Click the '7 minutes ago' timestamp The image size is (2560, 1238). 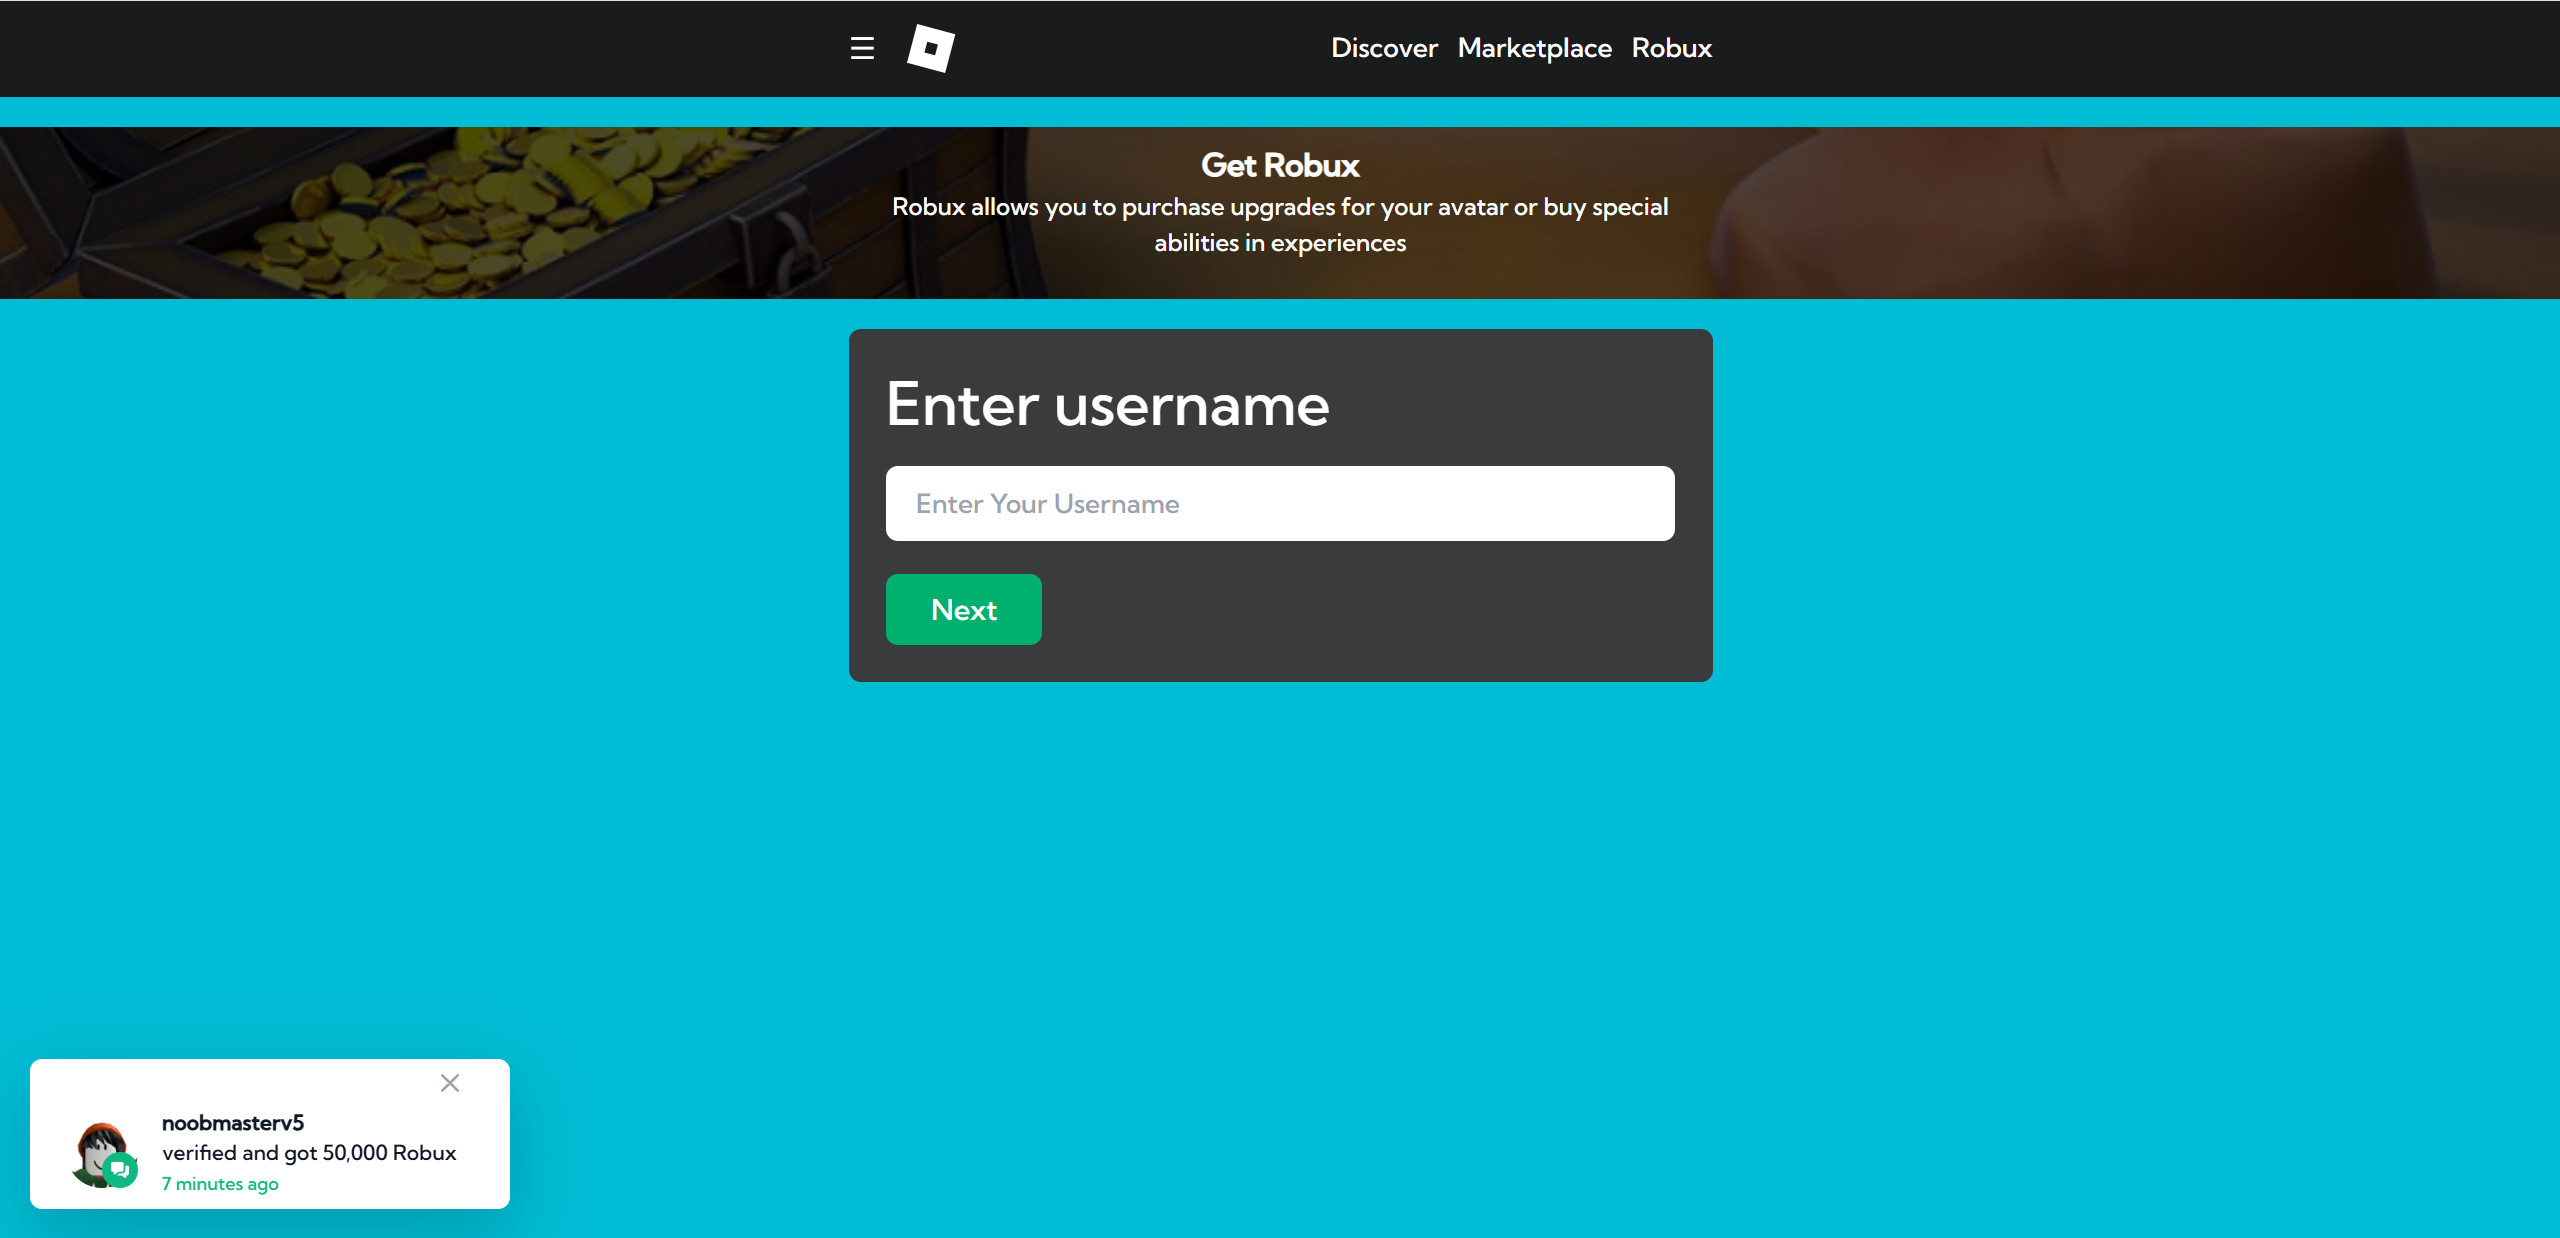(220, 1184)
